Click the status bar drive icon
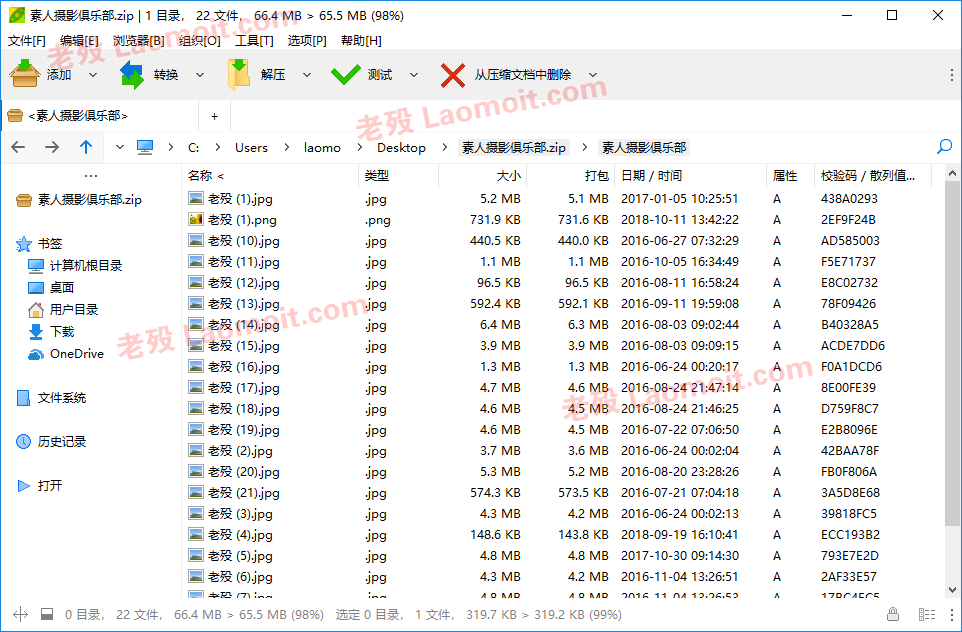The height and width of the screenshot is (632, 962). (x=47, y=614)
